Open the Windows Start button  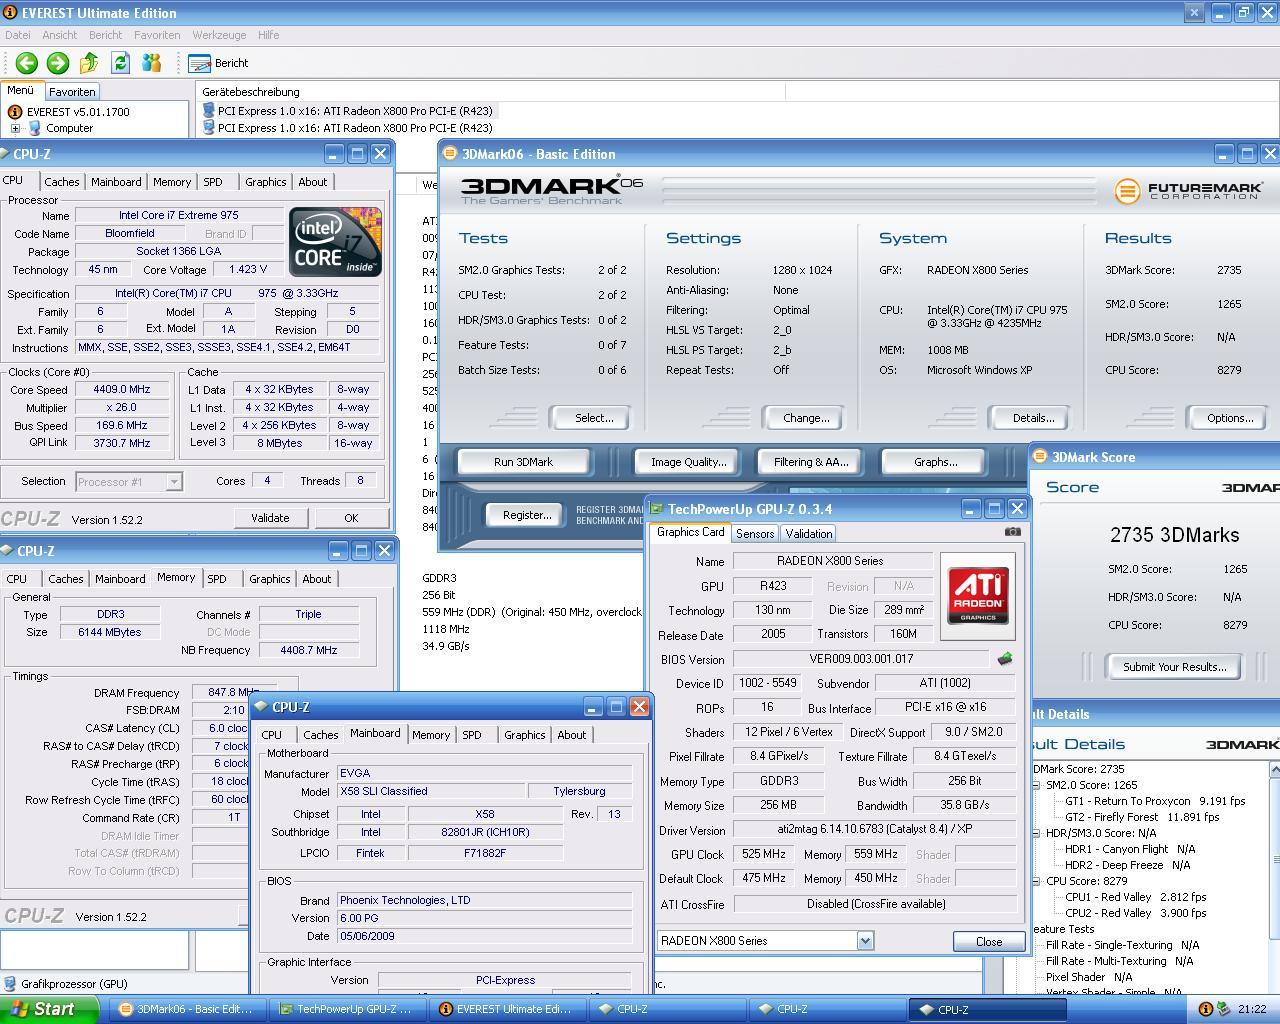pos(49,1009)
